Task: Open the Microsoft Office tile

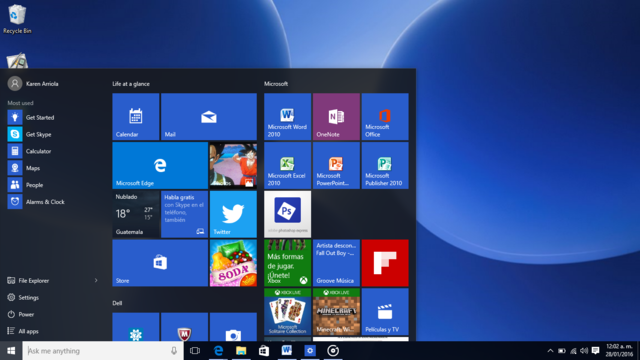Action: [385, 117]
